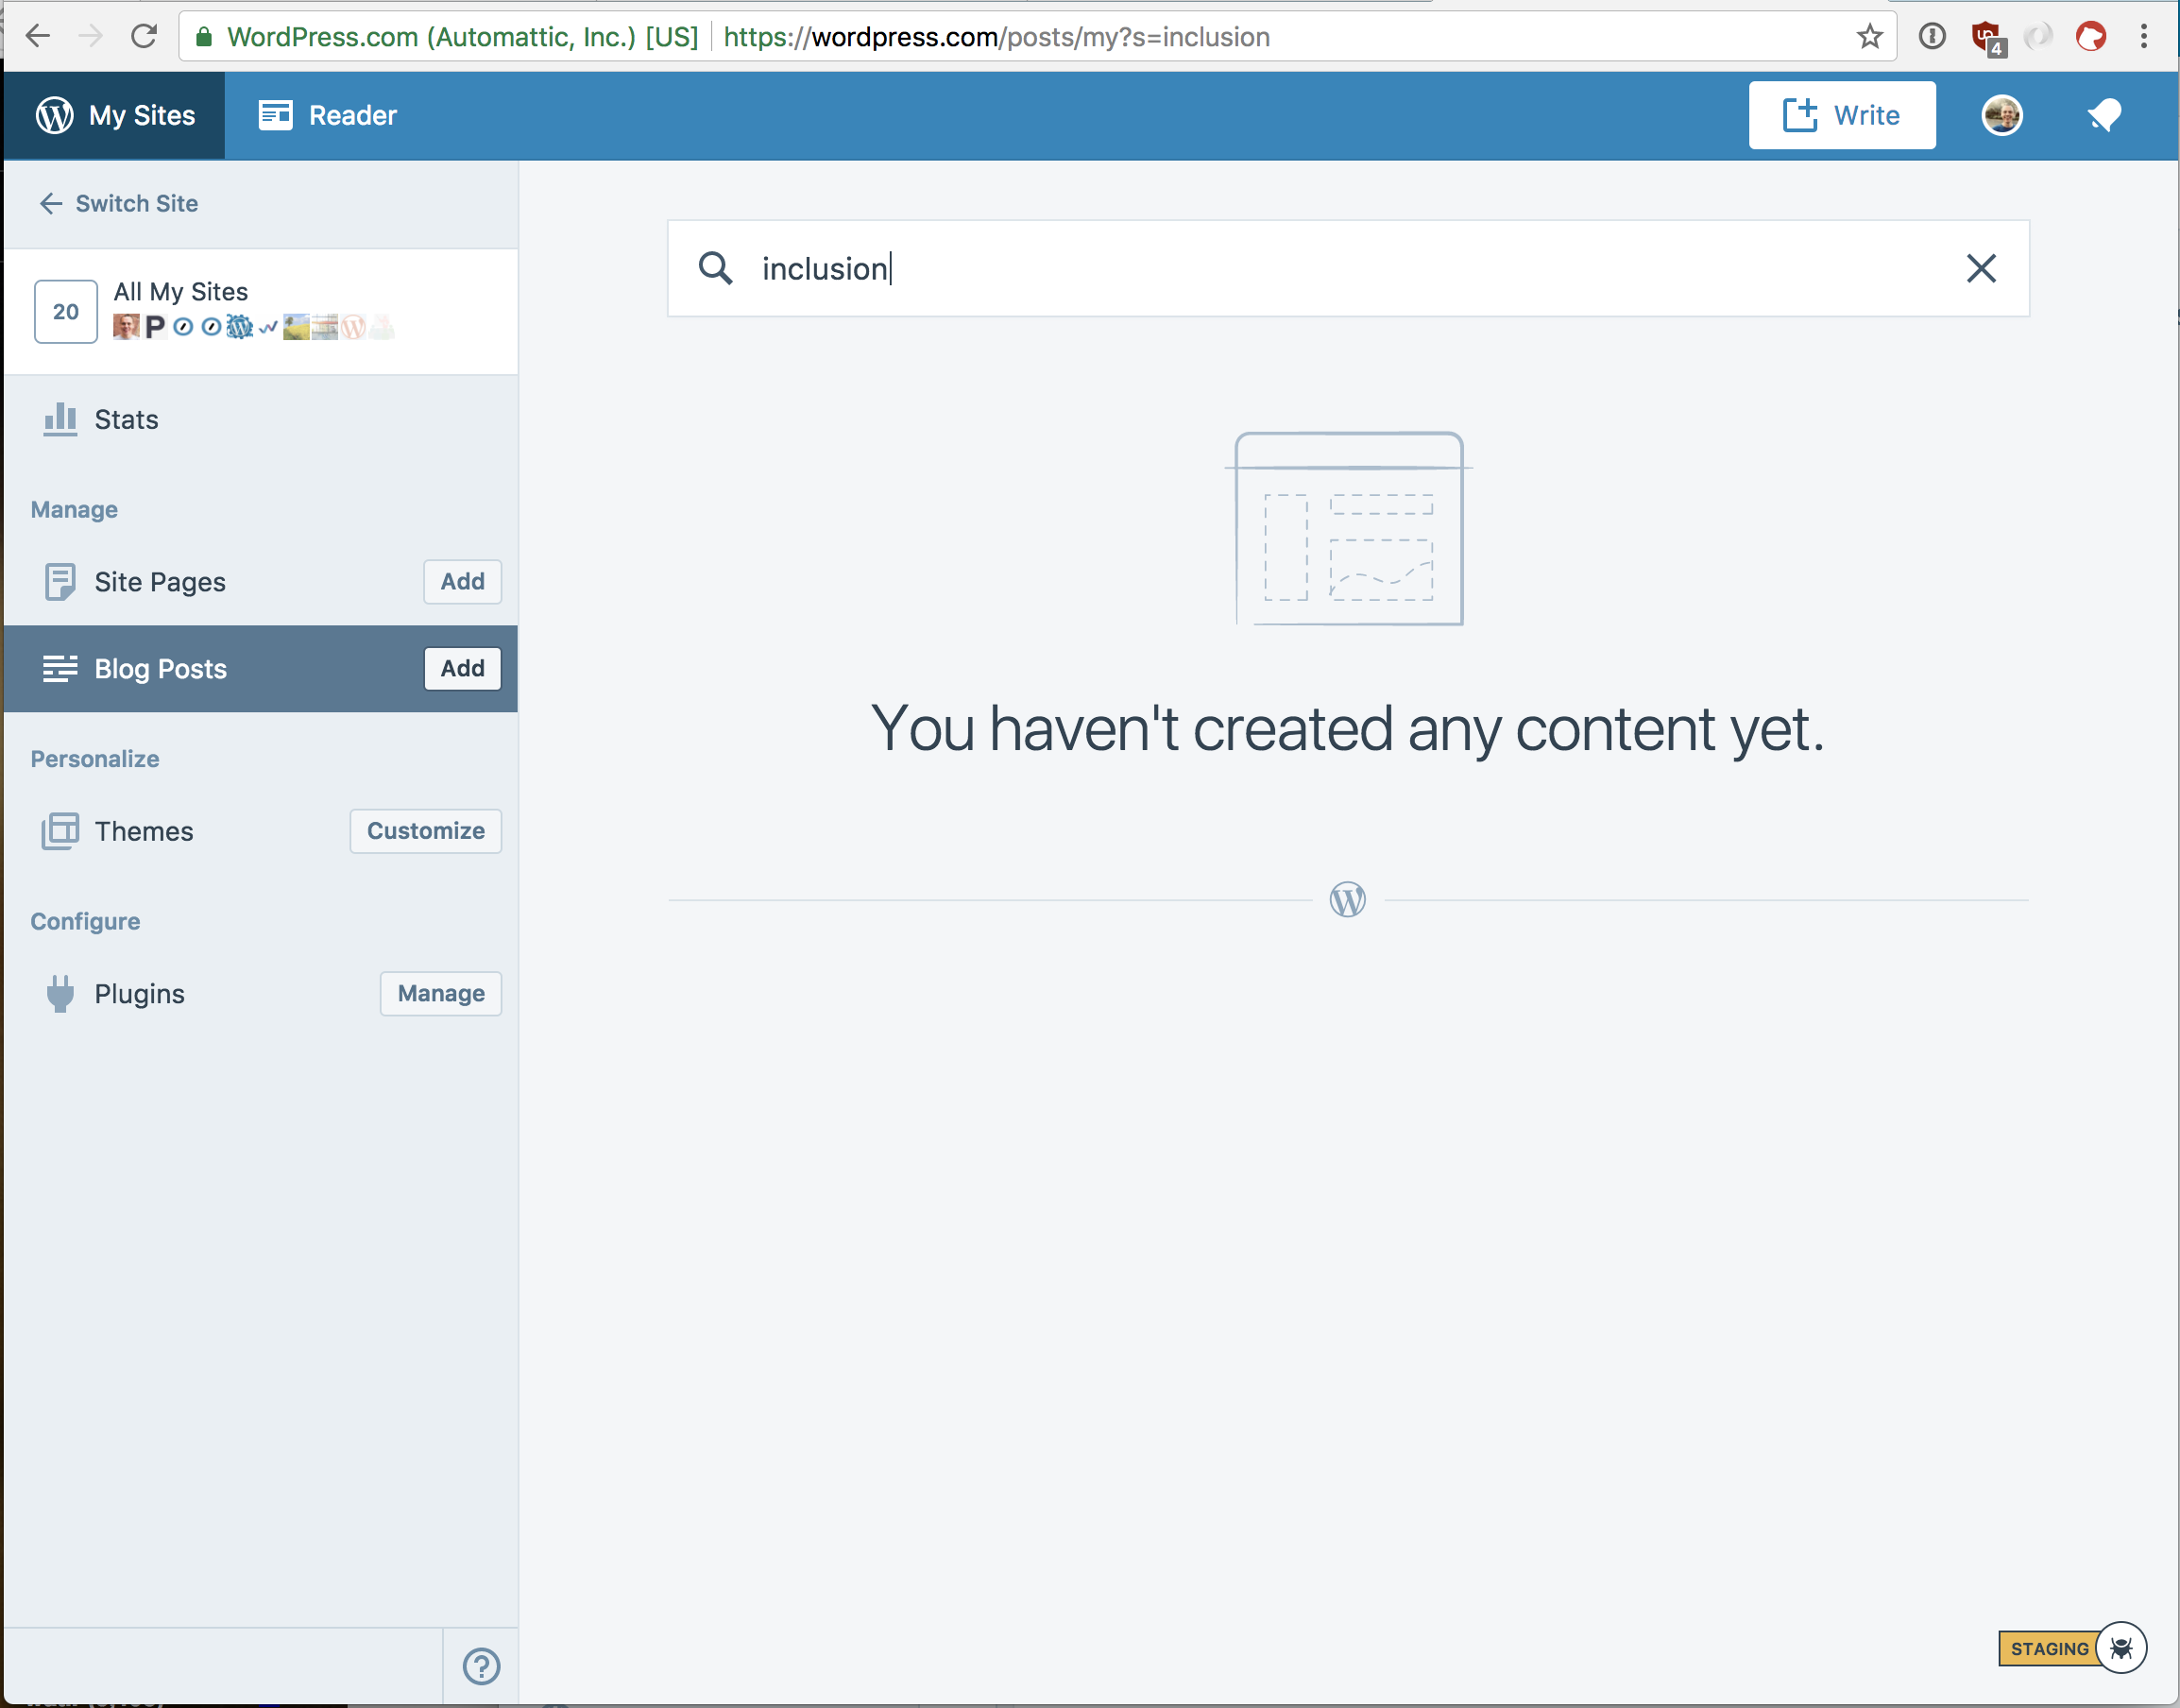Click the staging bug report icon
Screen dimensions: 2180x1708
click(x=2121, y=1648)
